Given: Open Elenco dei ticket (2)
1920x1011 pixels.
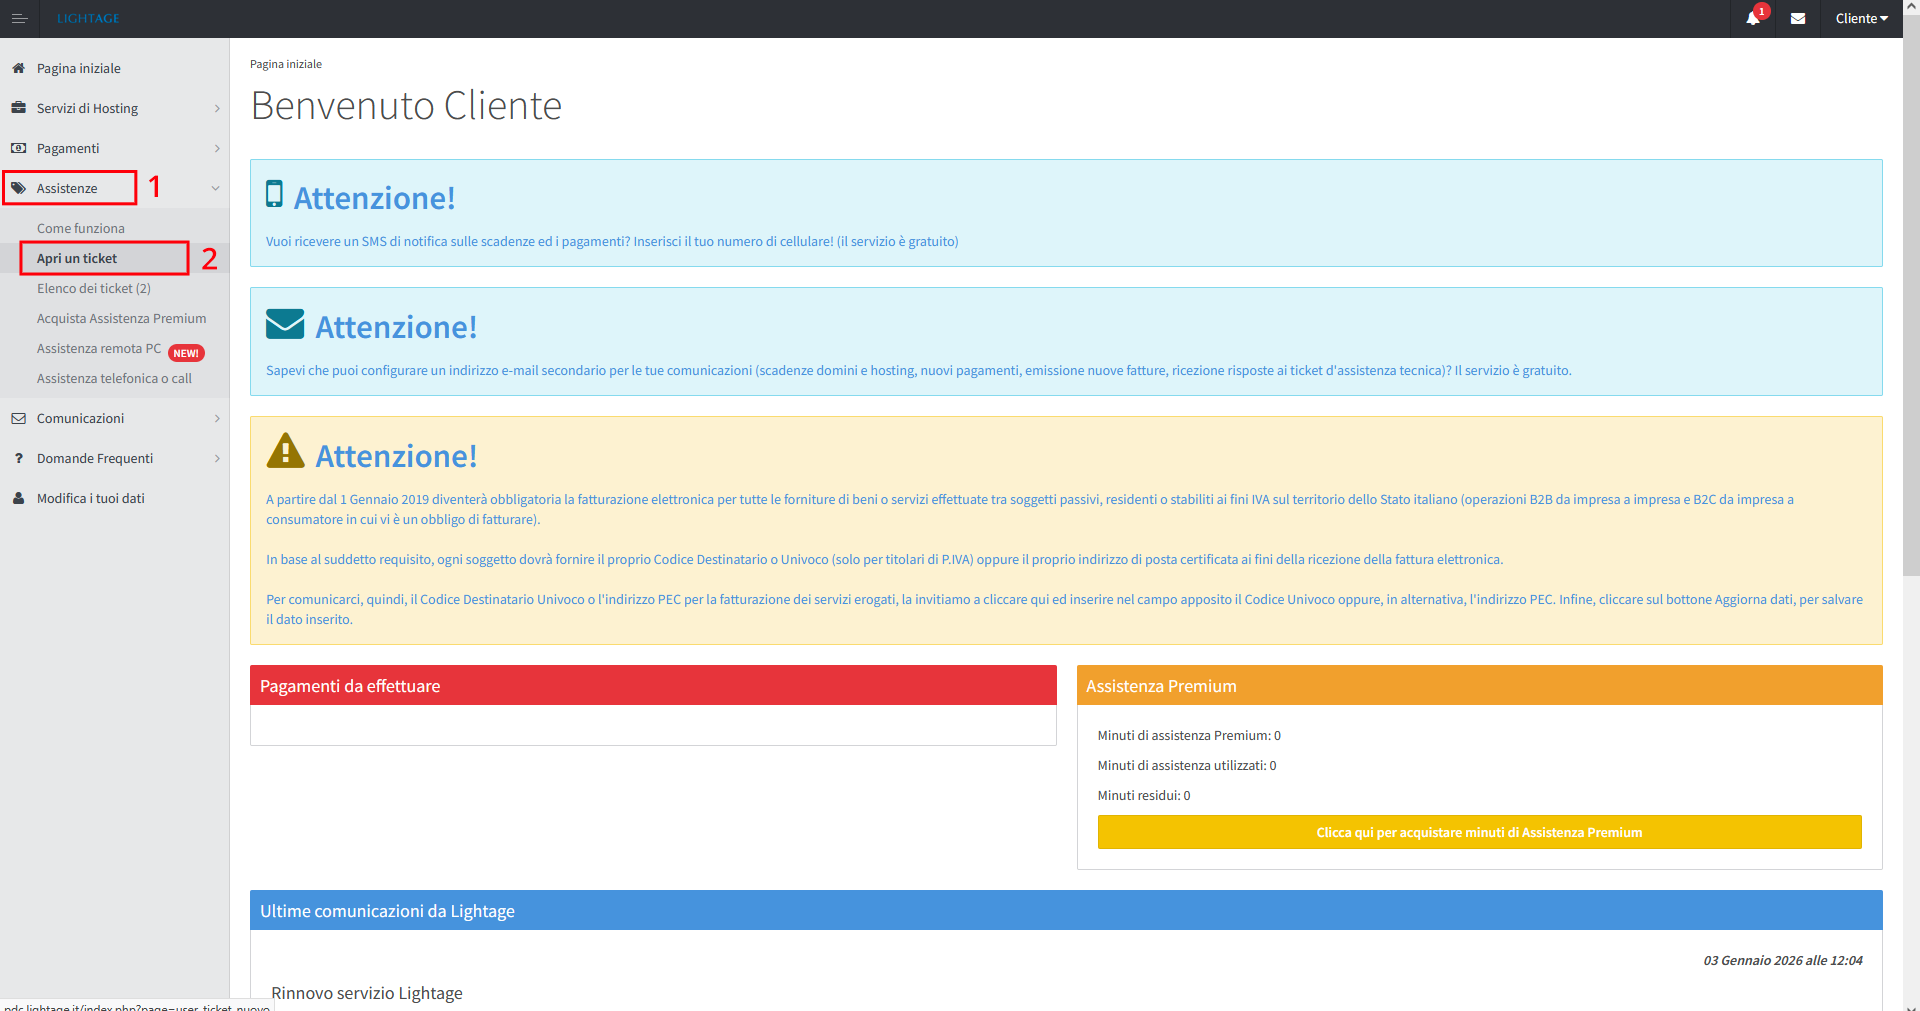Looking at the screenshot, I should click(94, 288).
